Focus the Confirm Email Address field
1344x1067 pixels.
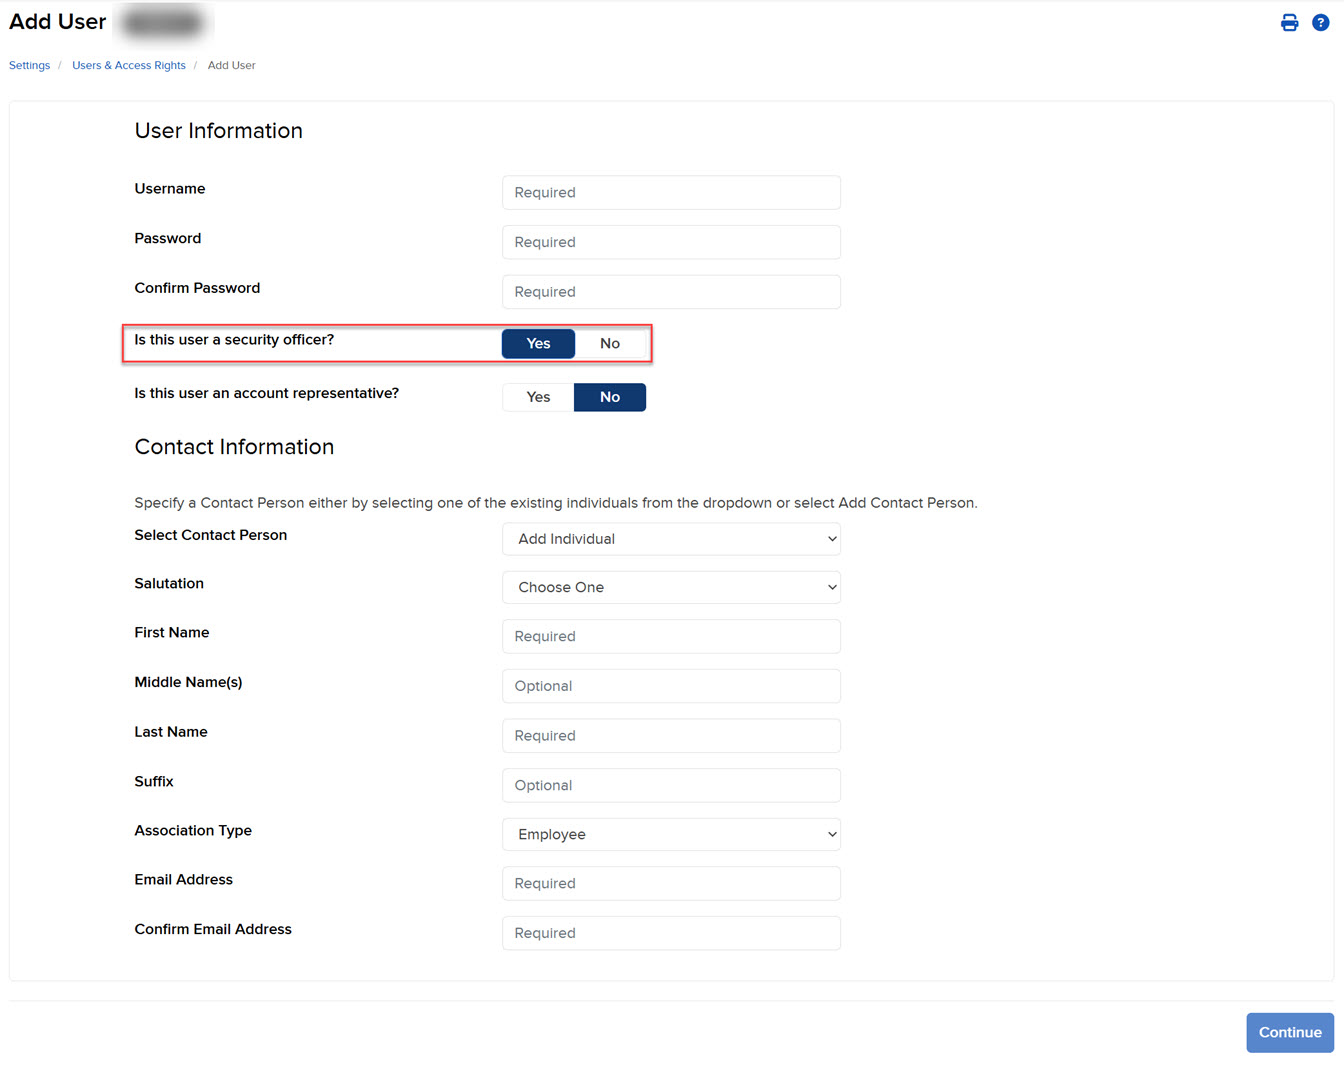tap(670, 933)
